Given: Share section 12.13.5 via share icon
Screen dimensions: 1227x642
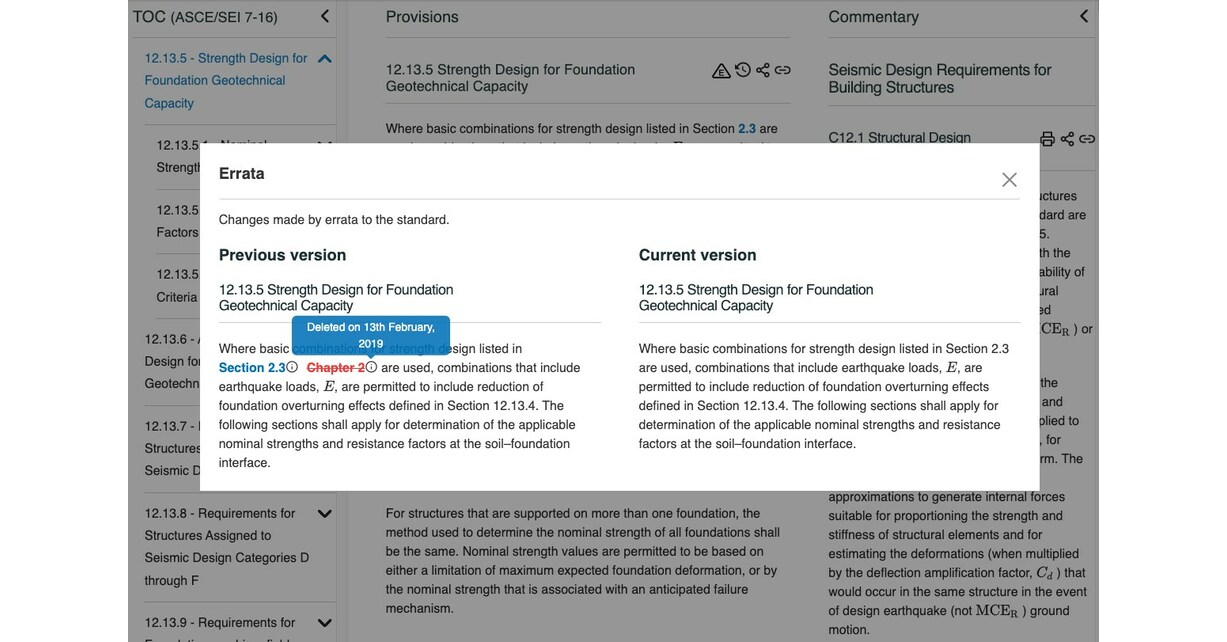Looking at the screenshot, I should click(x=763, y=70).
